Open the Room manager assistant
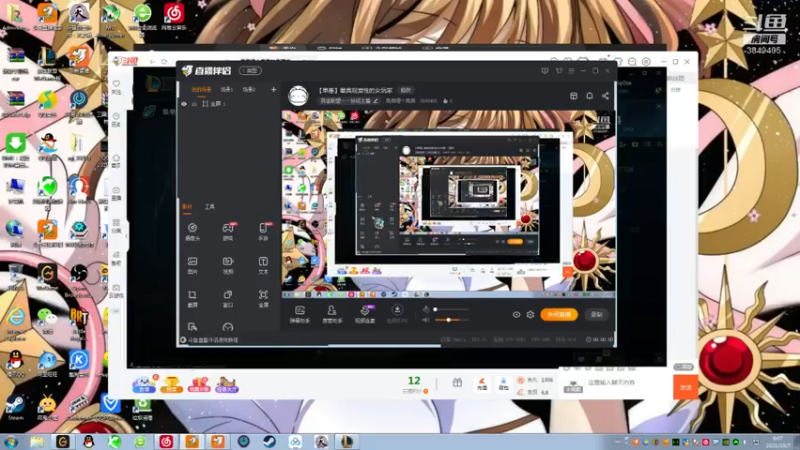 332,314
